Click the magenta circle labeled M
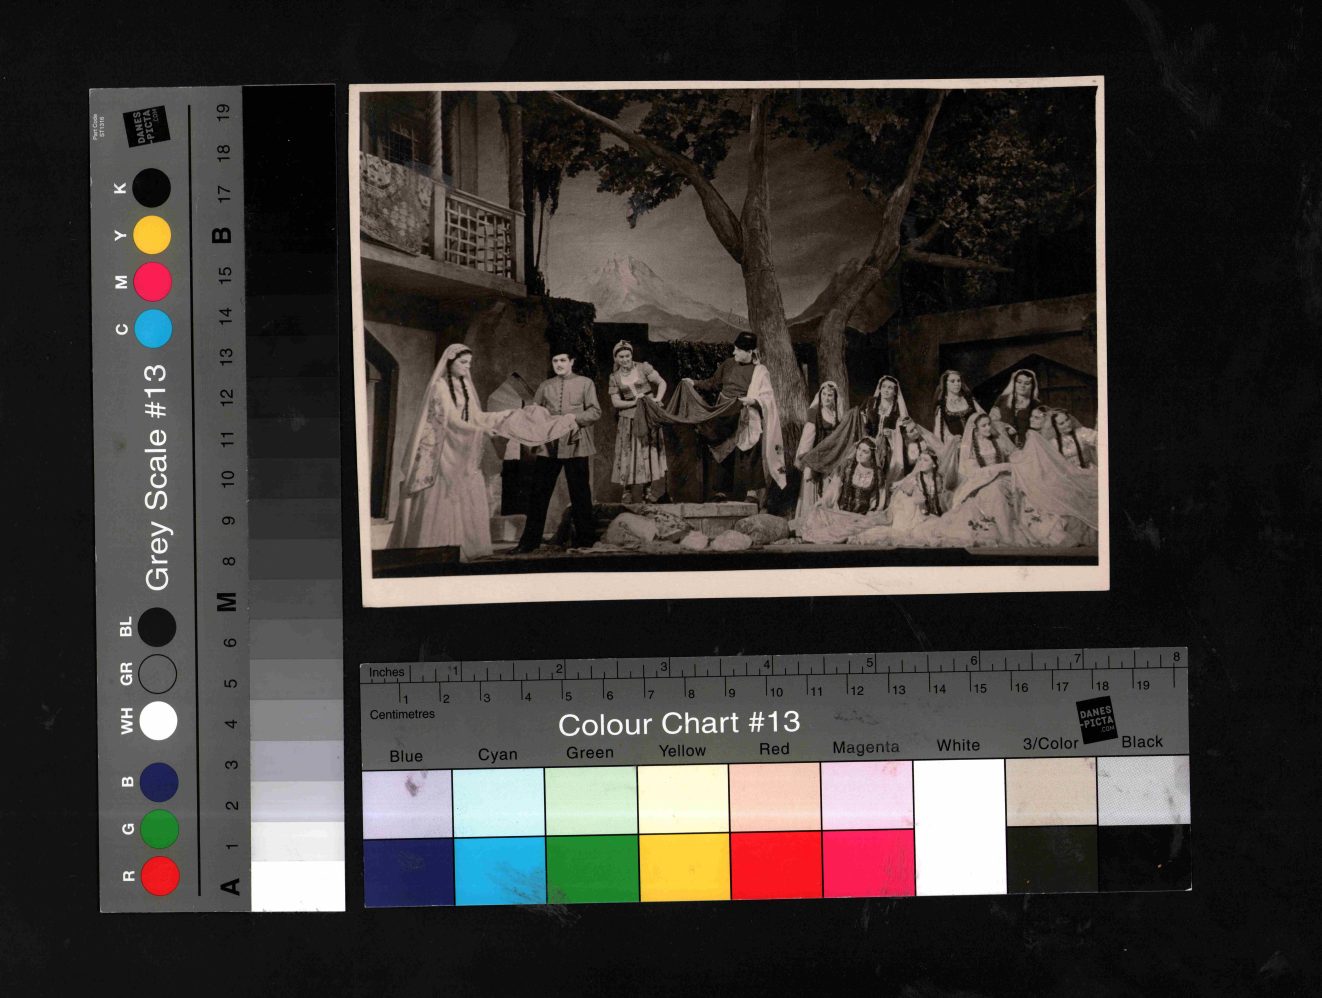1322x998 pixels. [x=153, y=282]
